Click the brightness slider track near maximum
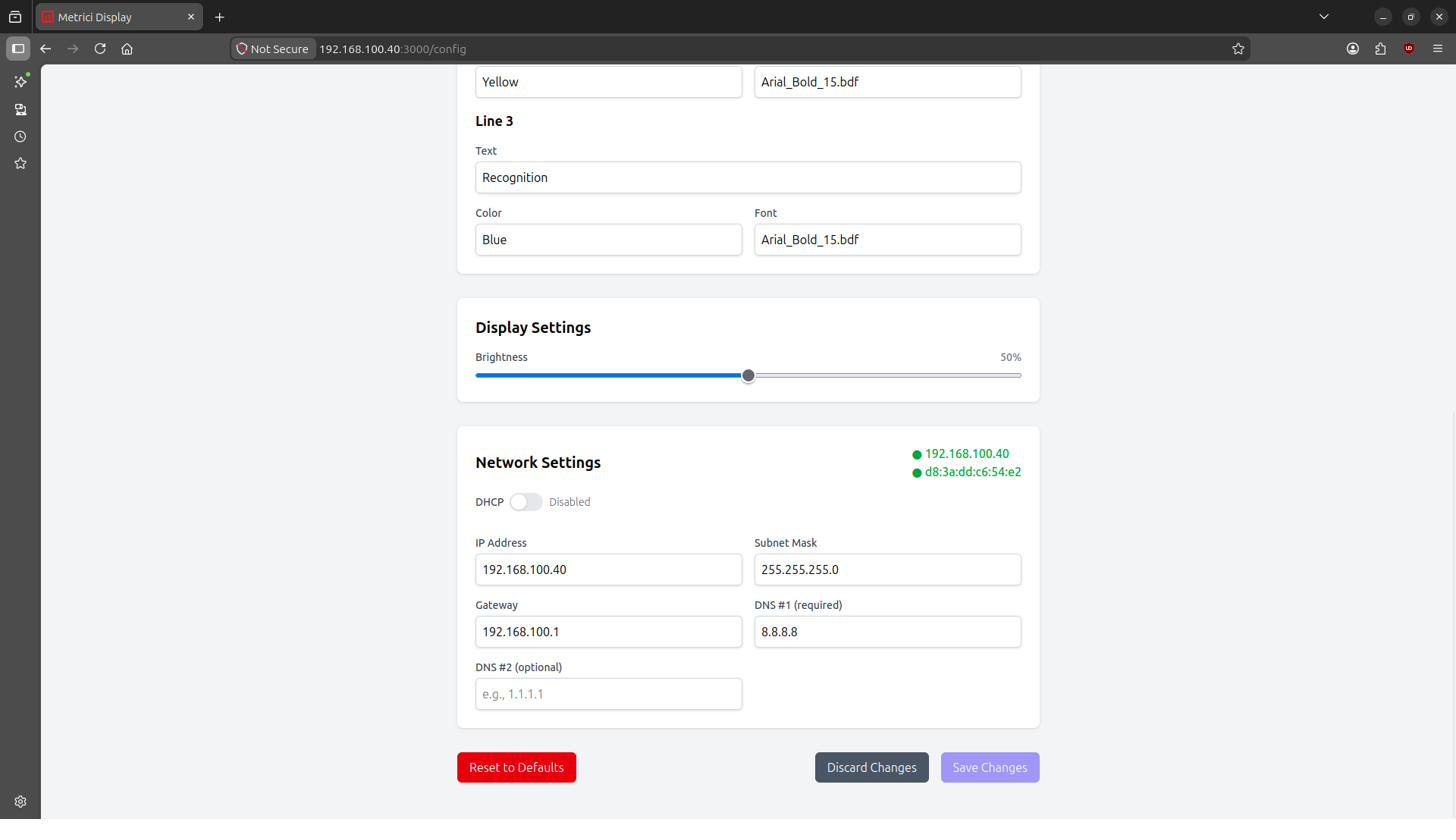 pos(1015,376)
